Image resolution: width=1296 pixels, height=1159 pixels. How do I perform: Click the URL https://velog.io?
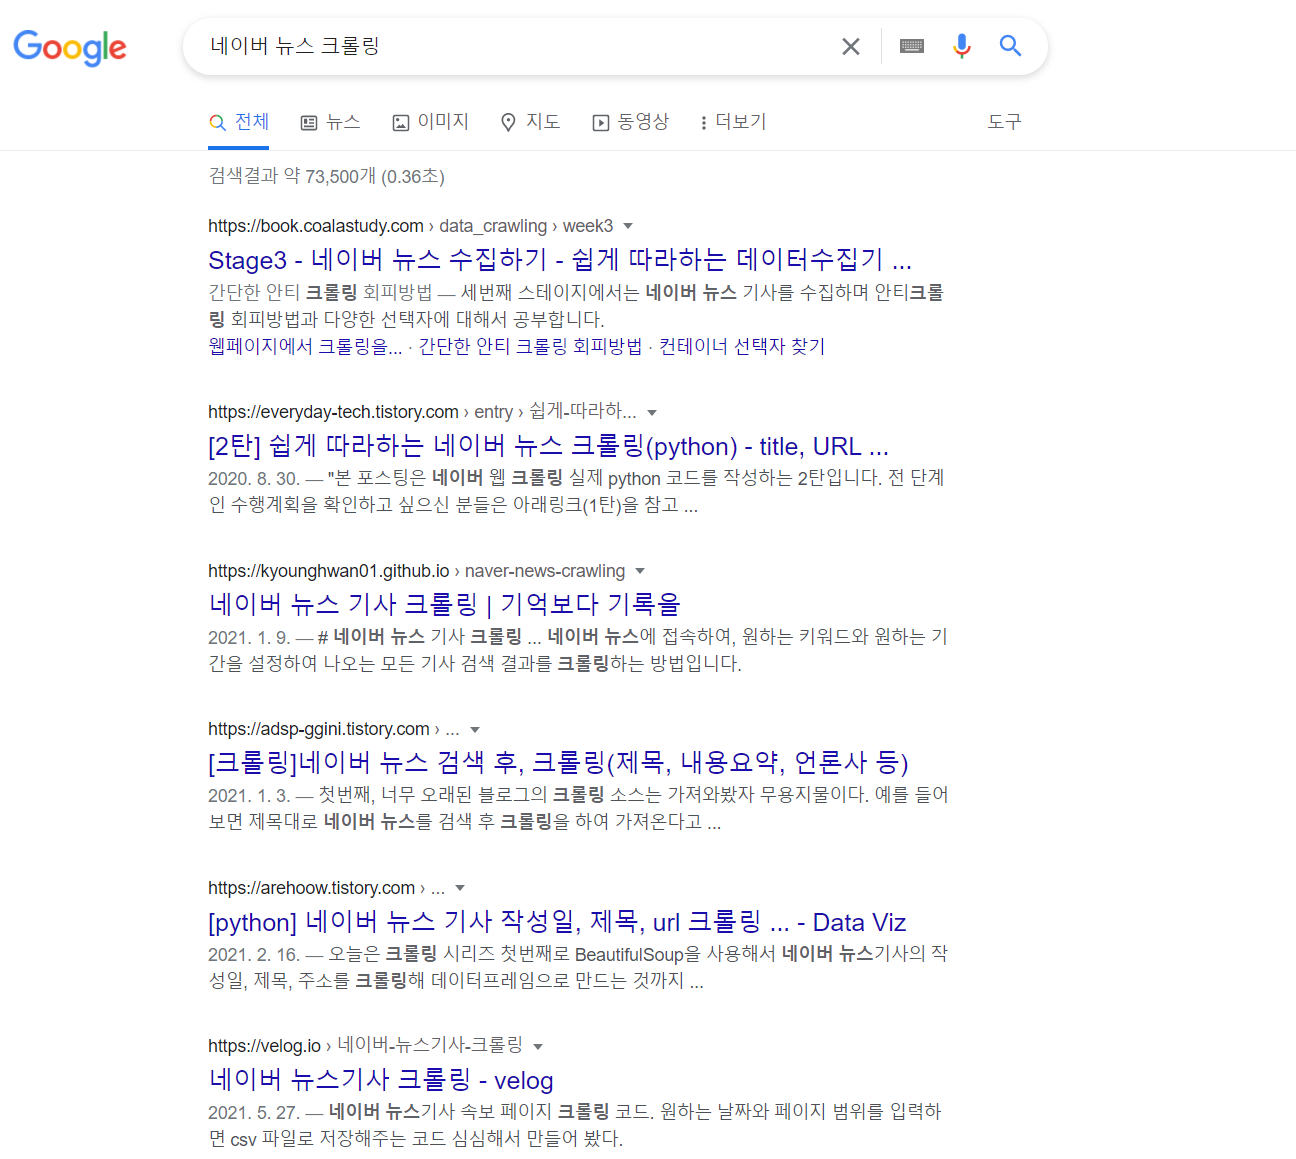(264, 1047)
